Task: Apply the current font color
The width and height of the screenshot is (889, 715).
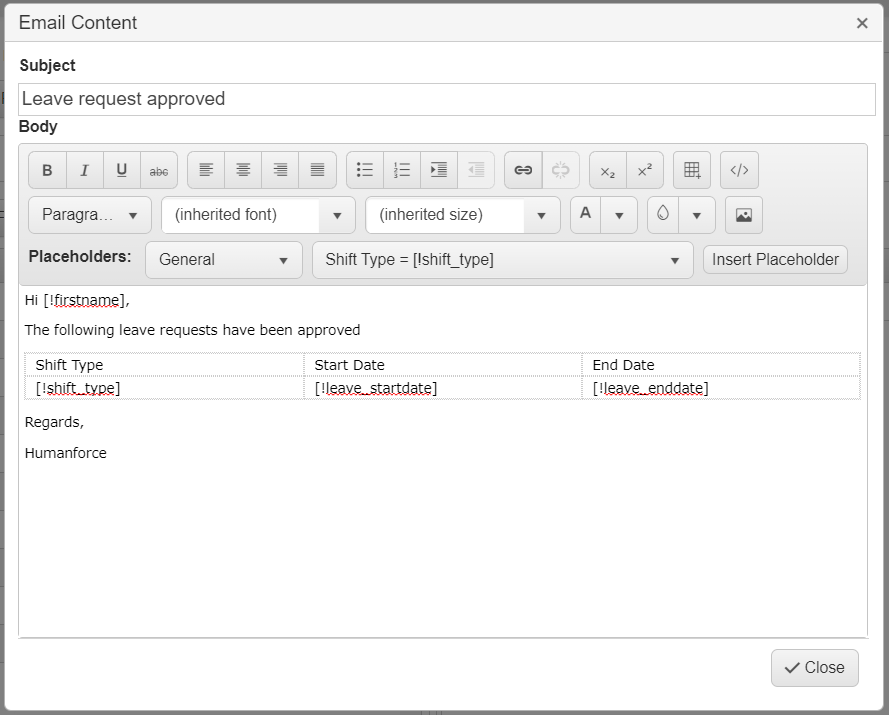Action: coord(586,215)
